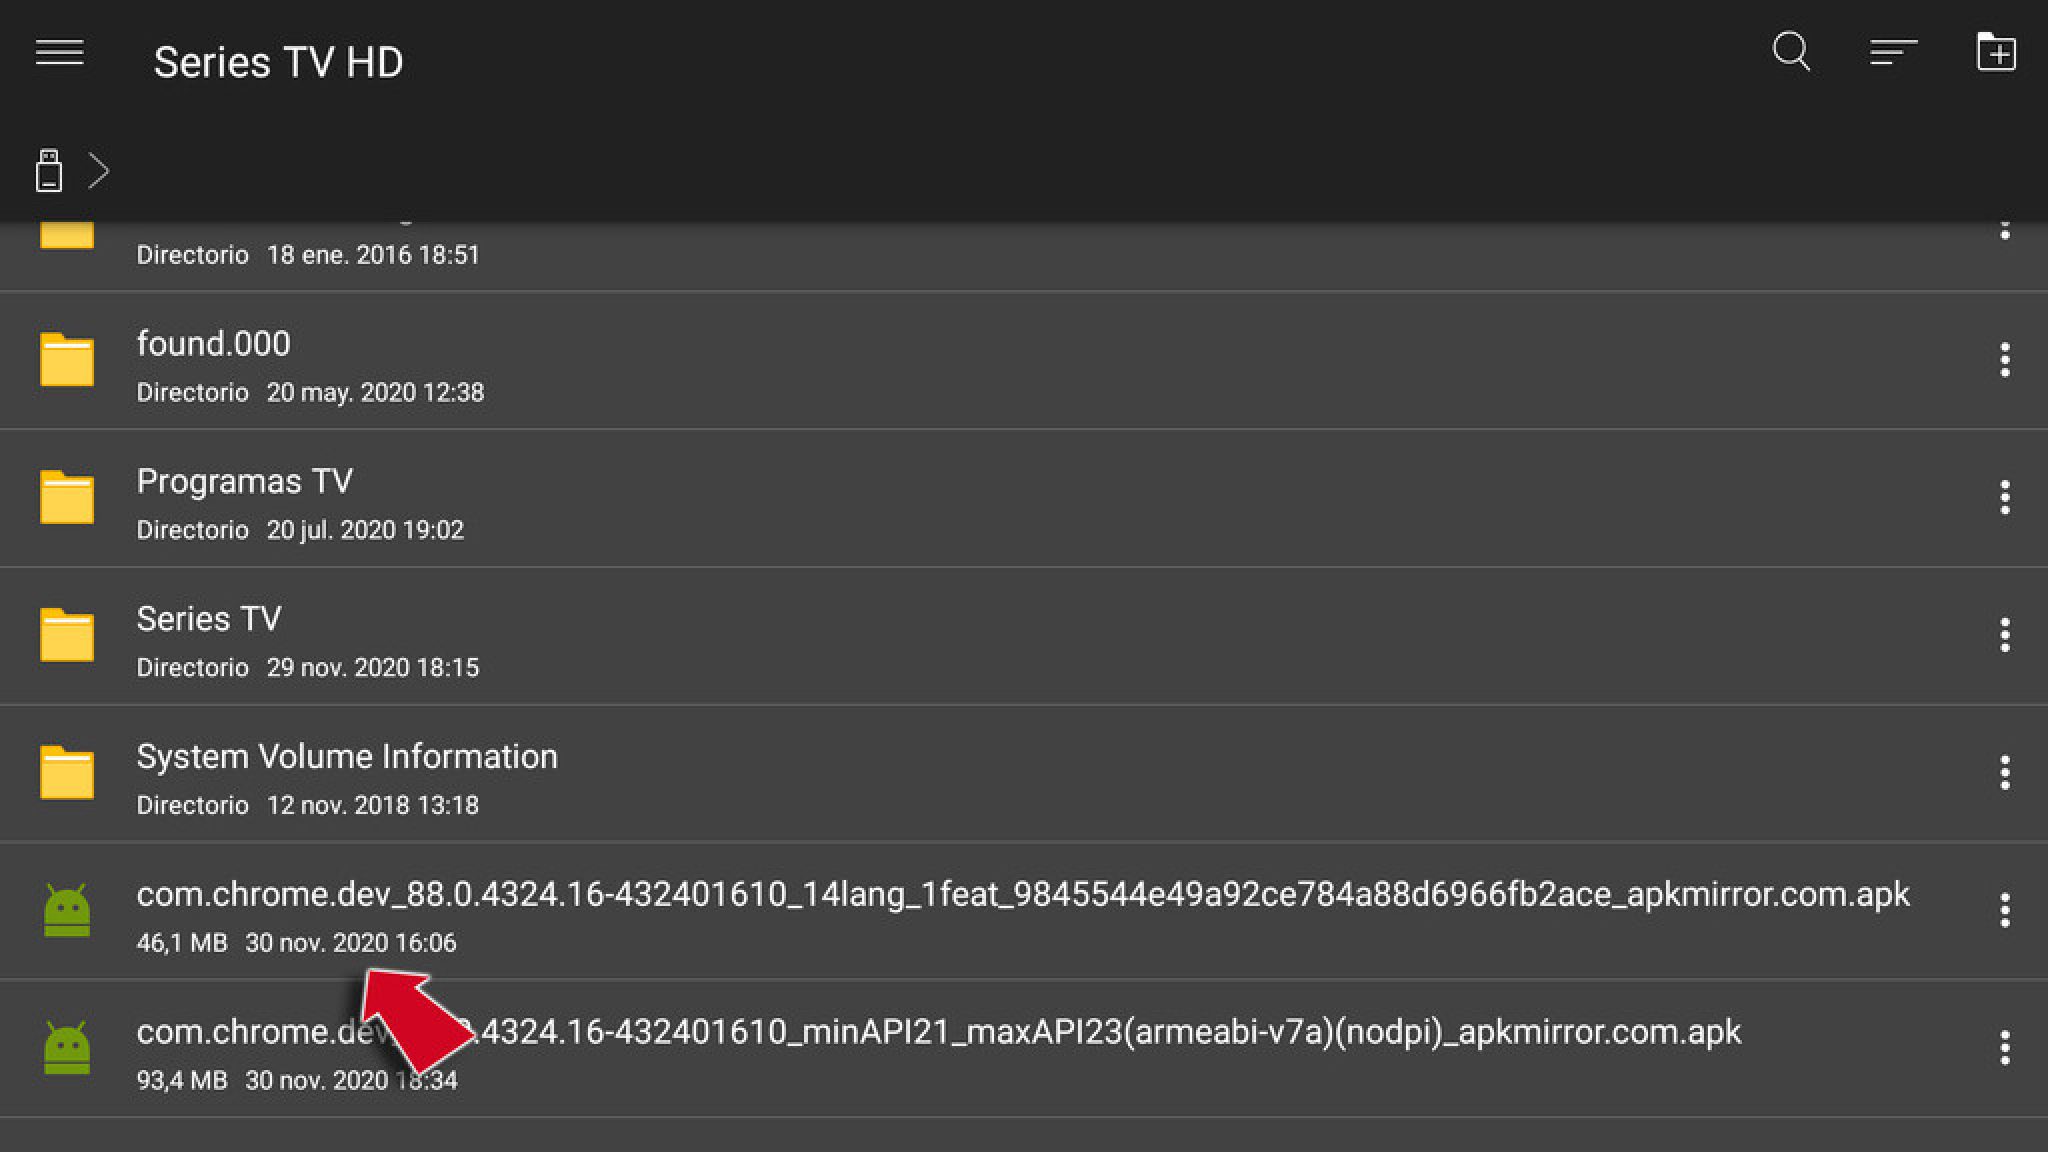Select the 14lang_1feat apkmirror APK file

coord(1022,894)
